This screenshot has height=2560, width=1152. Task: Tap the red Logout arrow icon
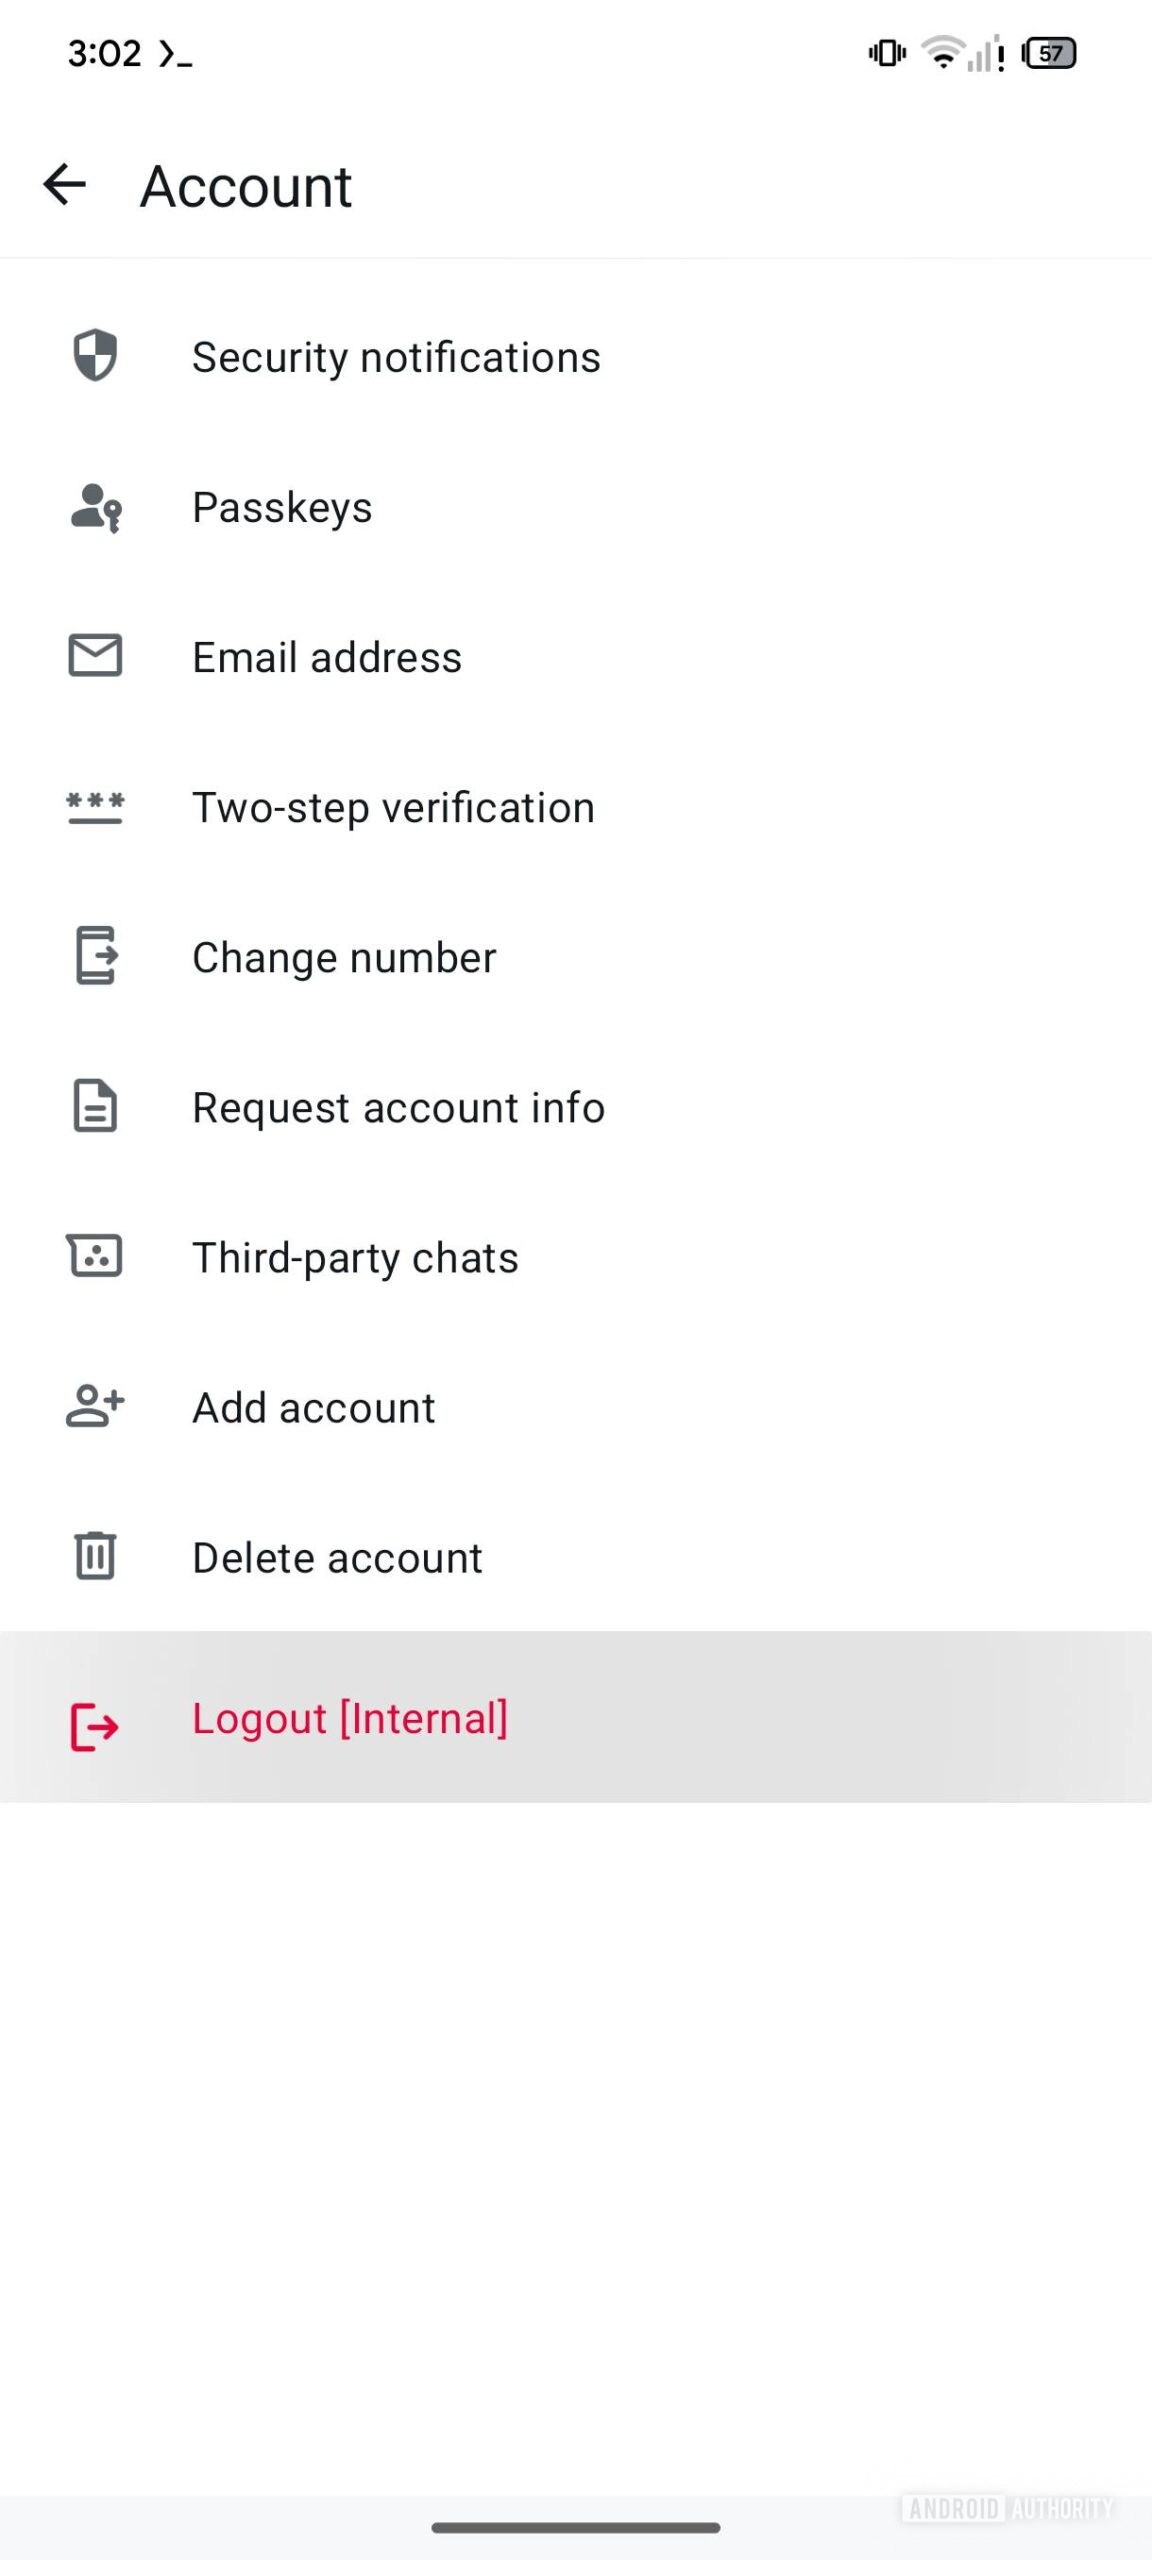coord(95,1726)
